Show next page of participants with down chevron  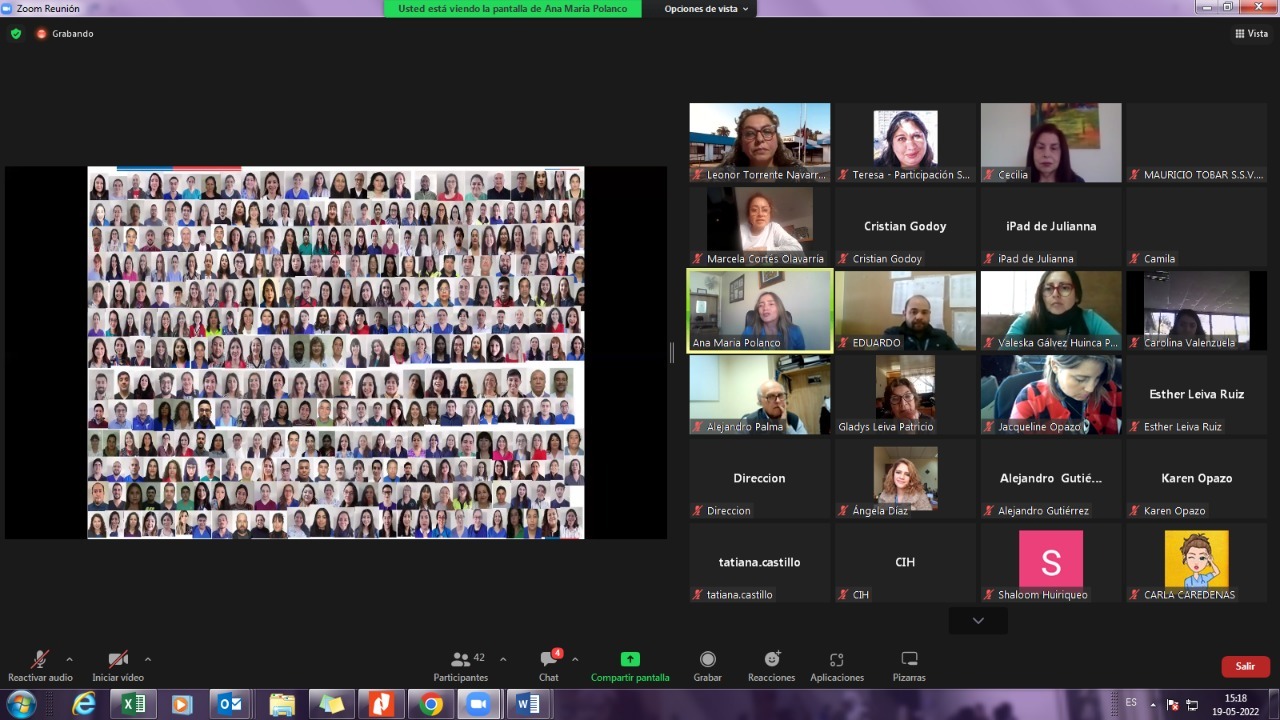click(978, 621)
